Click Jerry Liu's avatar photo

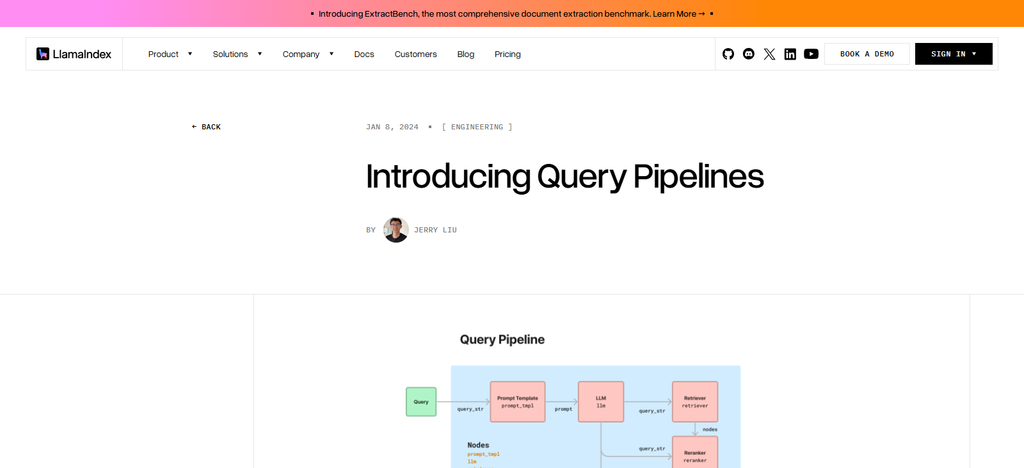click(x=396, y=230)
